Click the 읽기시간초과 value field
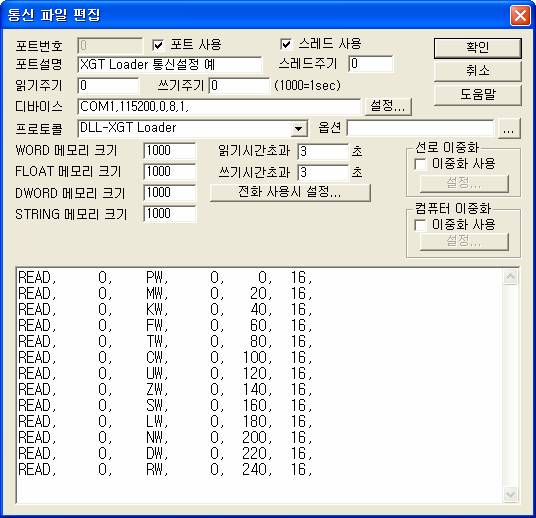536x518 pixels. (323, 151)
